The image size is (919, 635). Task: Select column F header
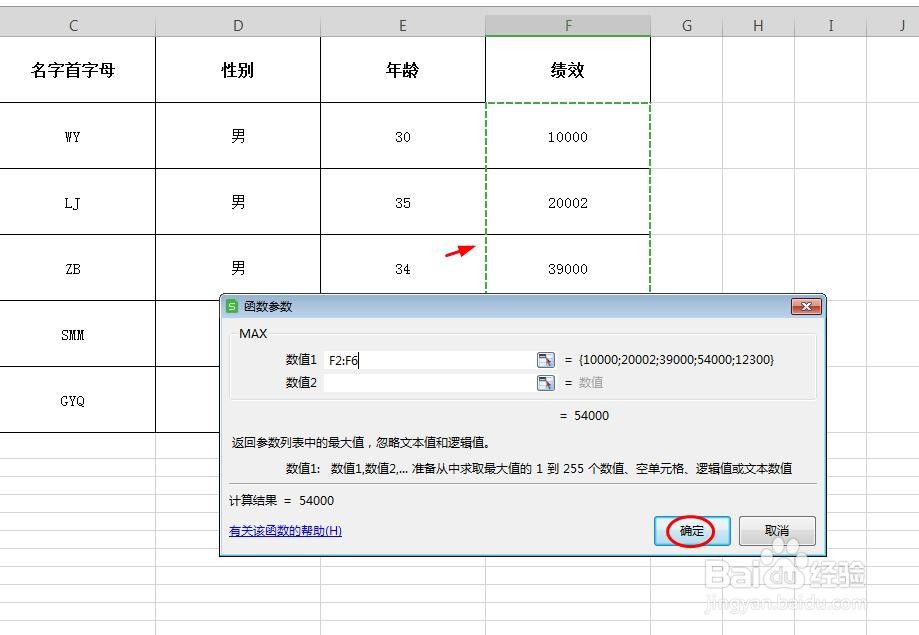[x=568, y=22]
